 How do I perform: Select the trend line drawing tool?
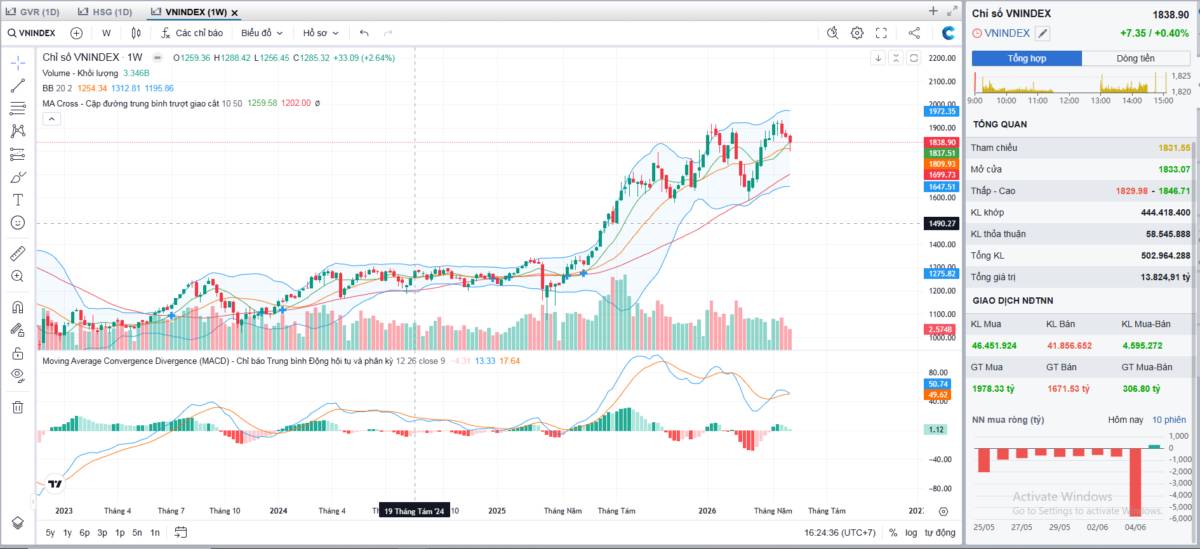[x=17, y=85]
